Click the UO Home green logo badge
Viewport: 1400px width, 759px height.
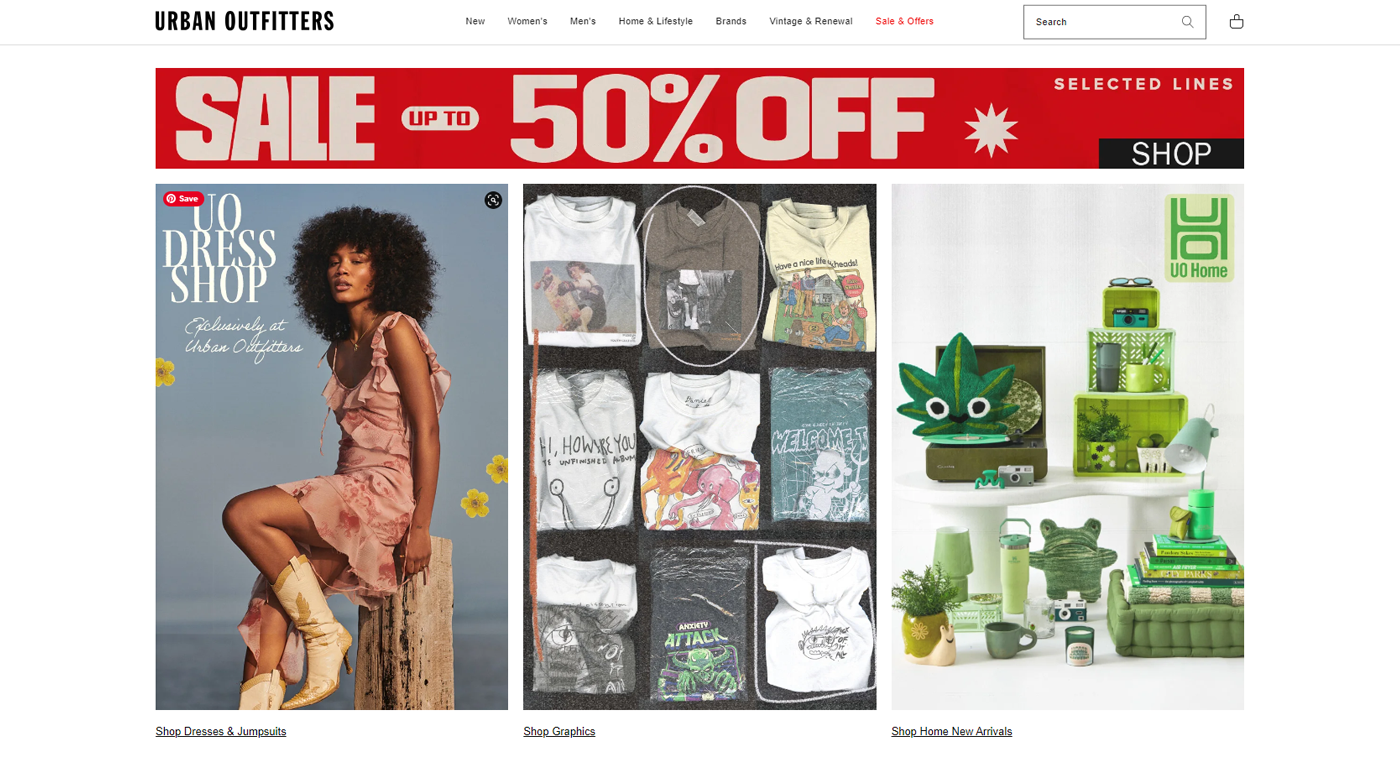click(x=1200, y=239)
